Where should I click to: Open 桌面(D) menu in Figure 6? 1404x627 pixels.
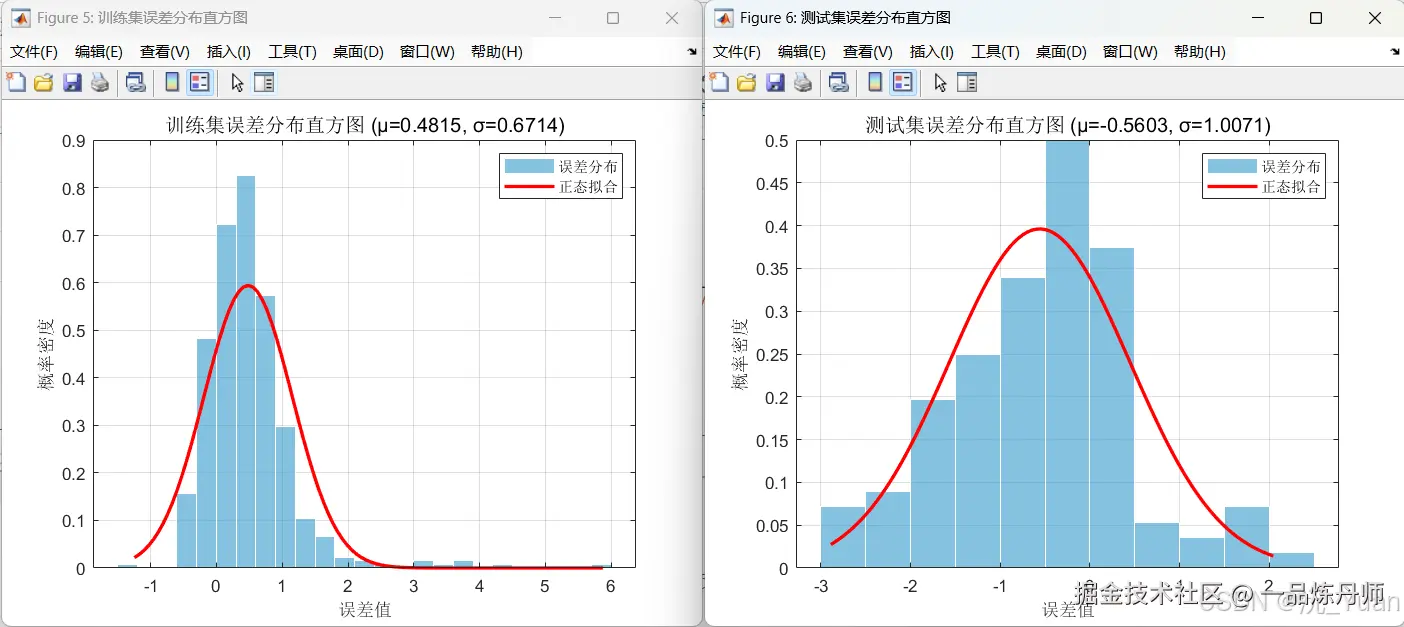pyautogui.click(x=1061, y=52)
